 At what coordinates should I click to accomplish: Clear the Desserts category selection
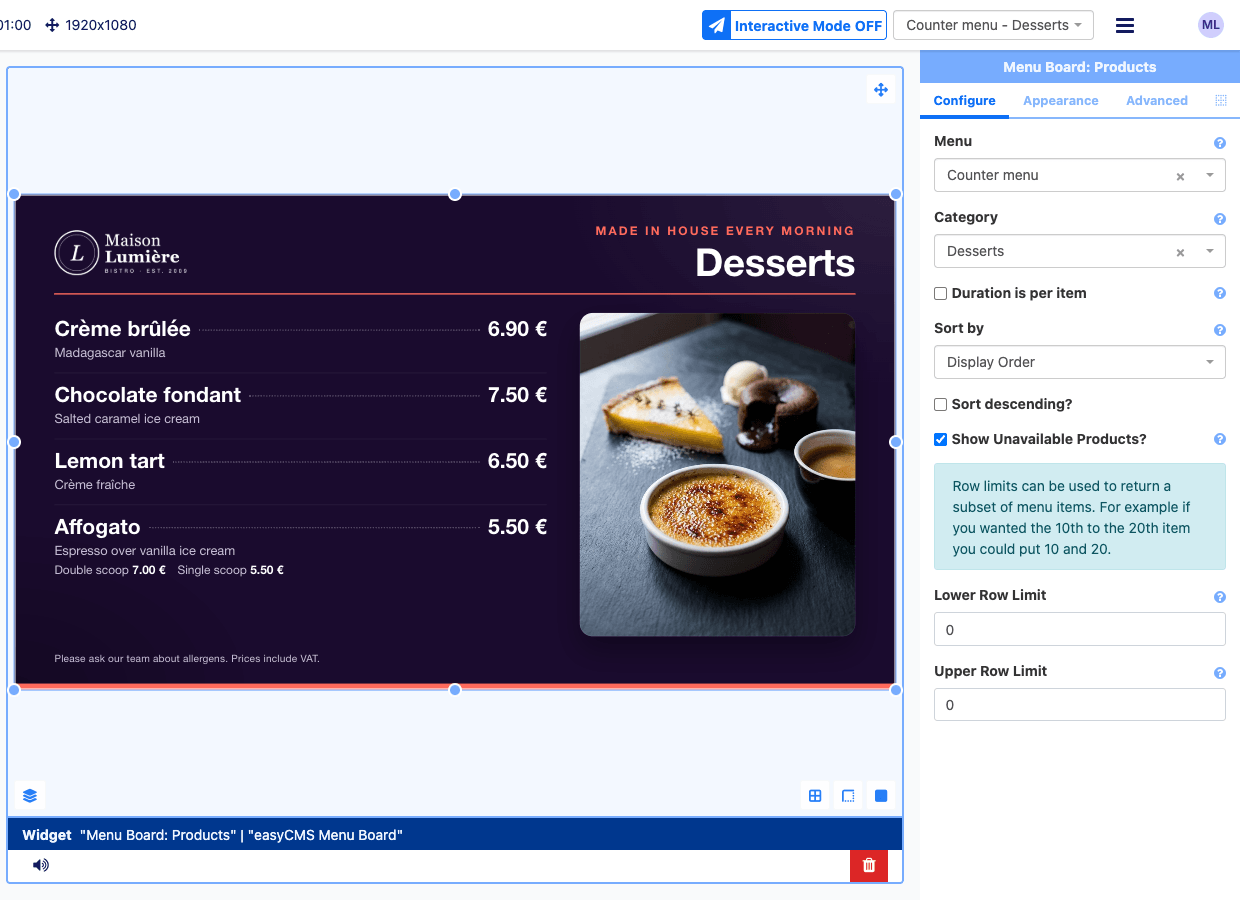click(x=1180, y=252)
